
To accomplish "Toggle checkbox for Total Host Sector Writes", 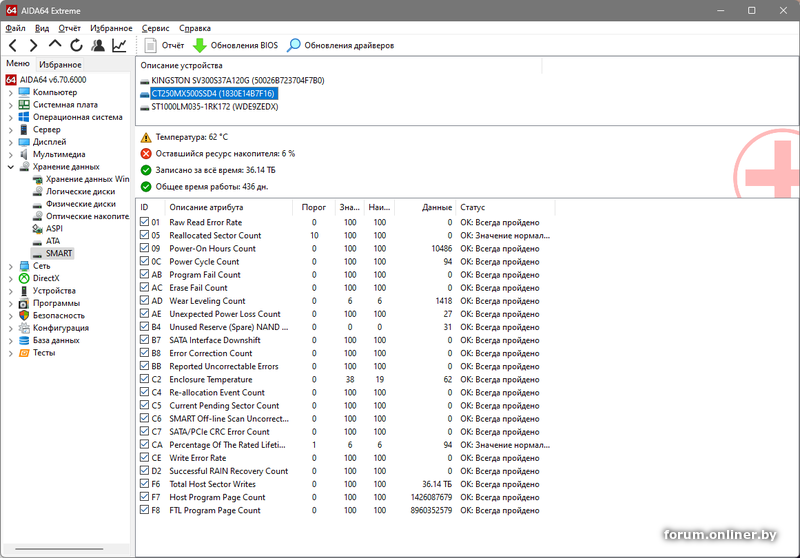I will coord(145,484).
